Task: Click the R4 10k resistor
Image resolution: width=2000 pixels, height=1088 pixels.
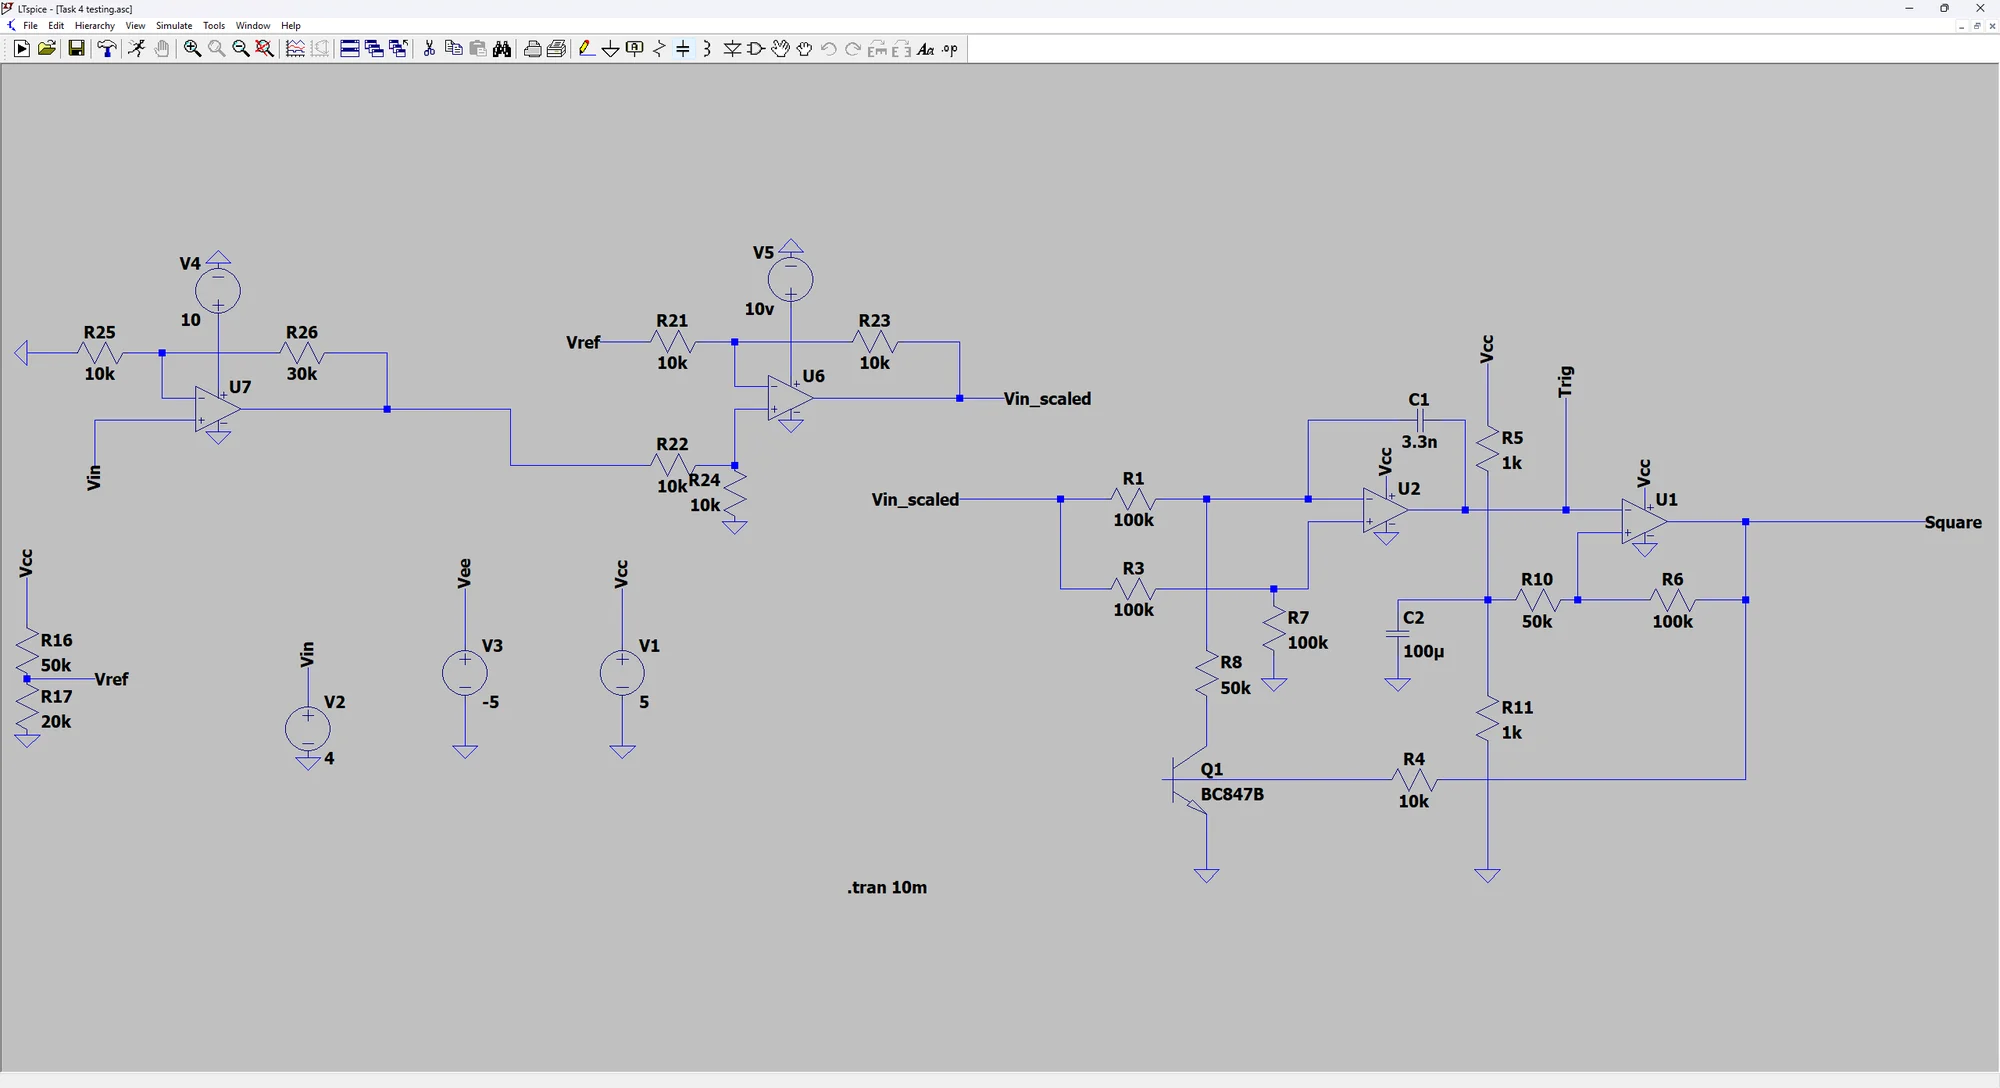Action: (1413, 780)
